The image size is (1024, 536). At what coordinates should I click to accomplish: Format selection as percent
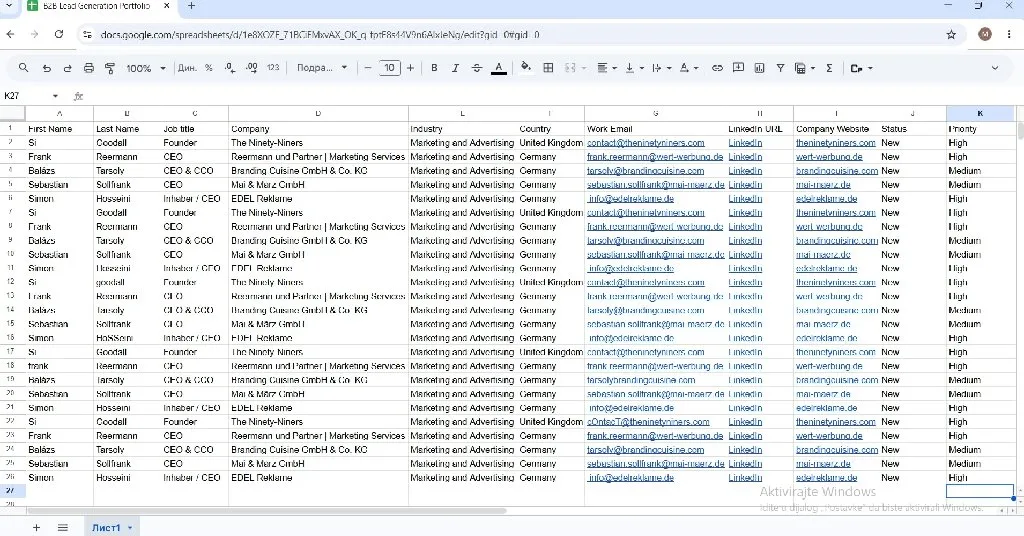pos(208,68)
